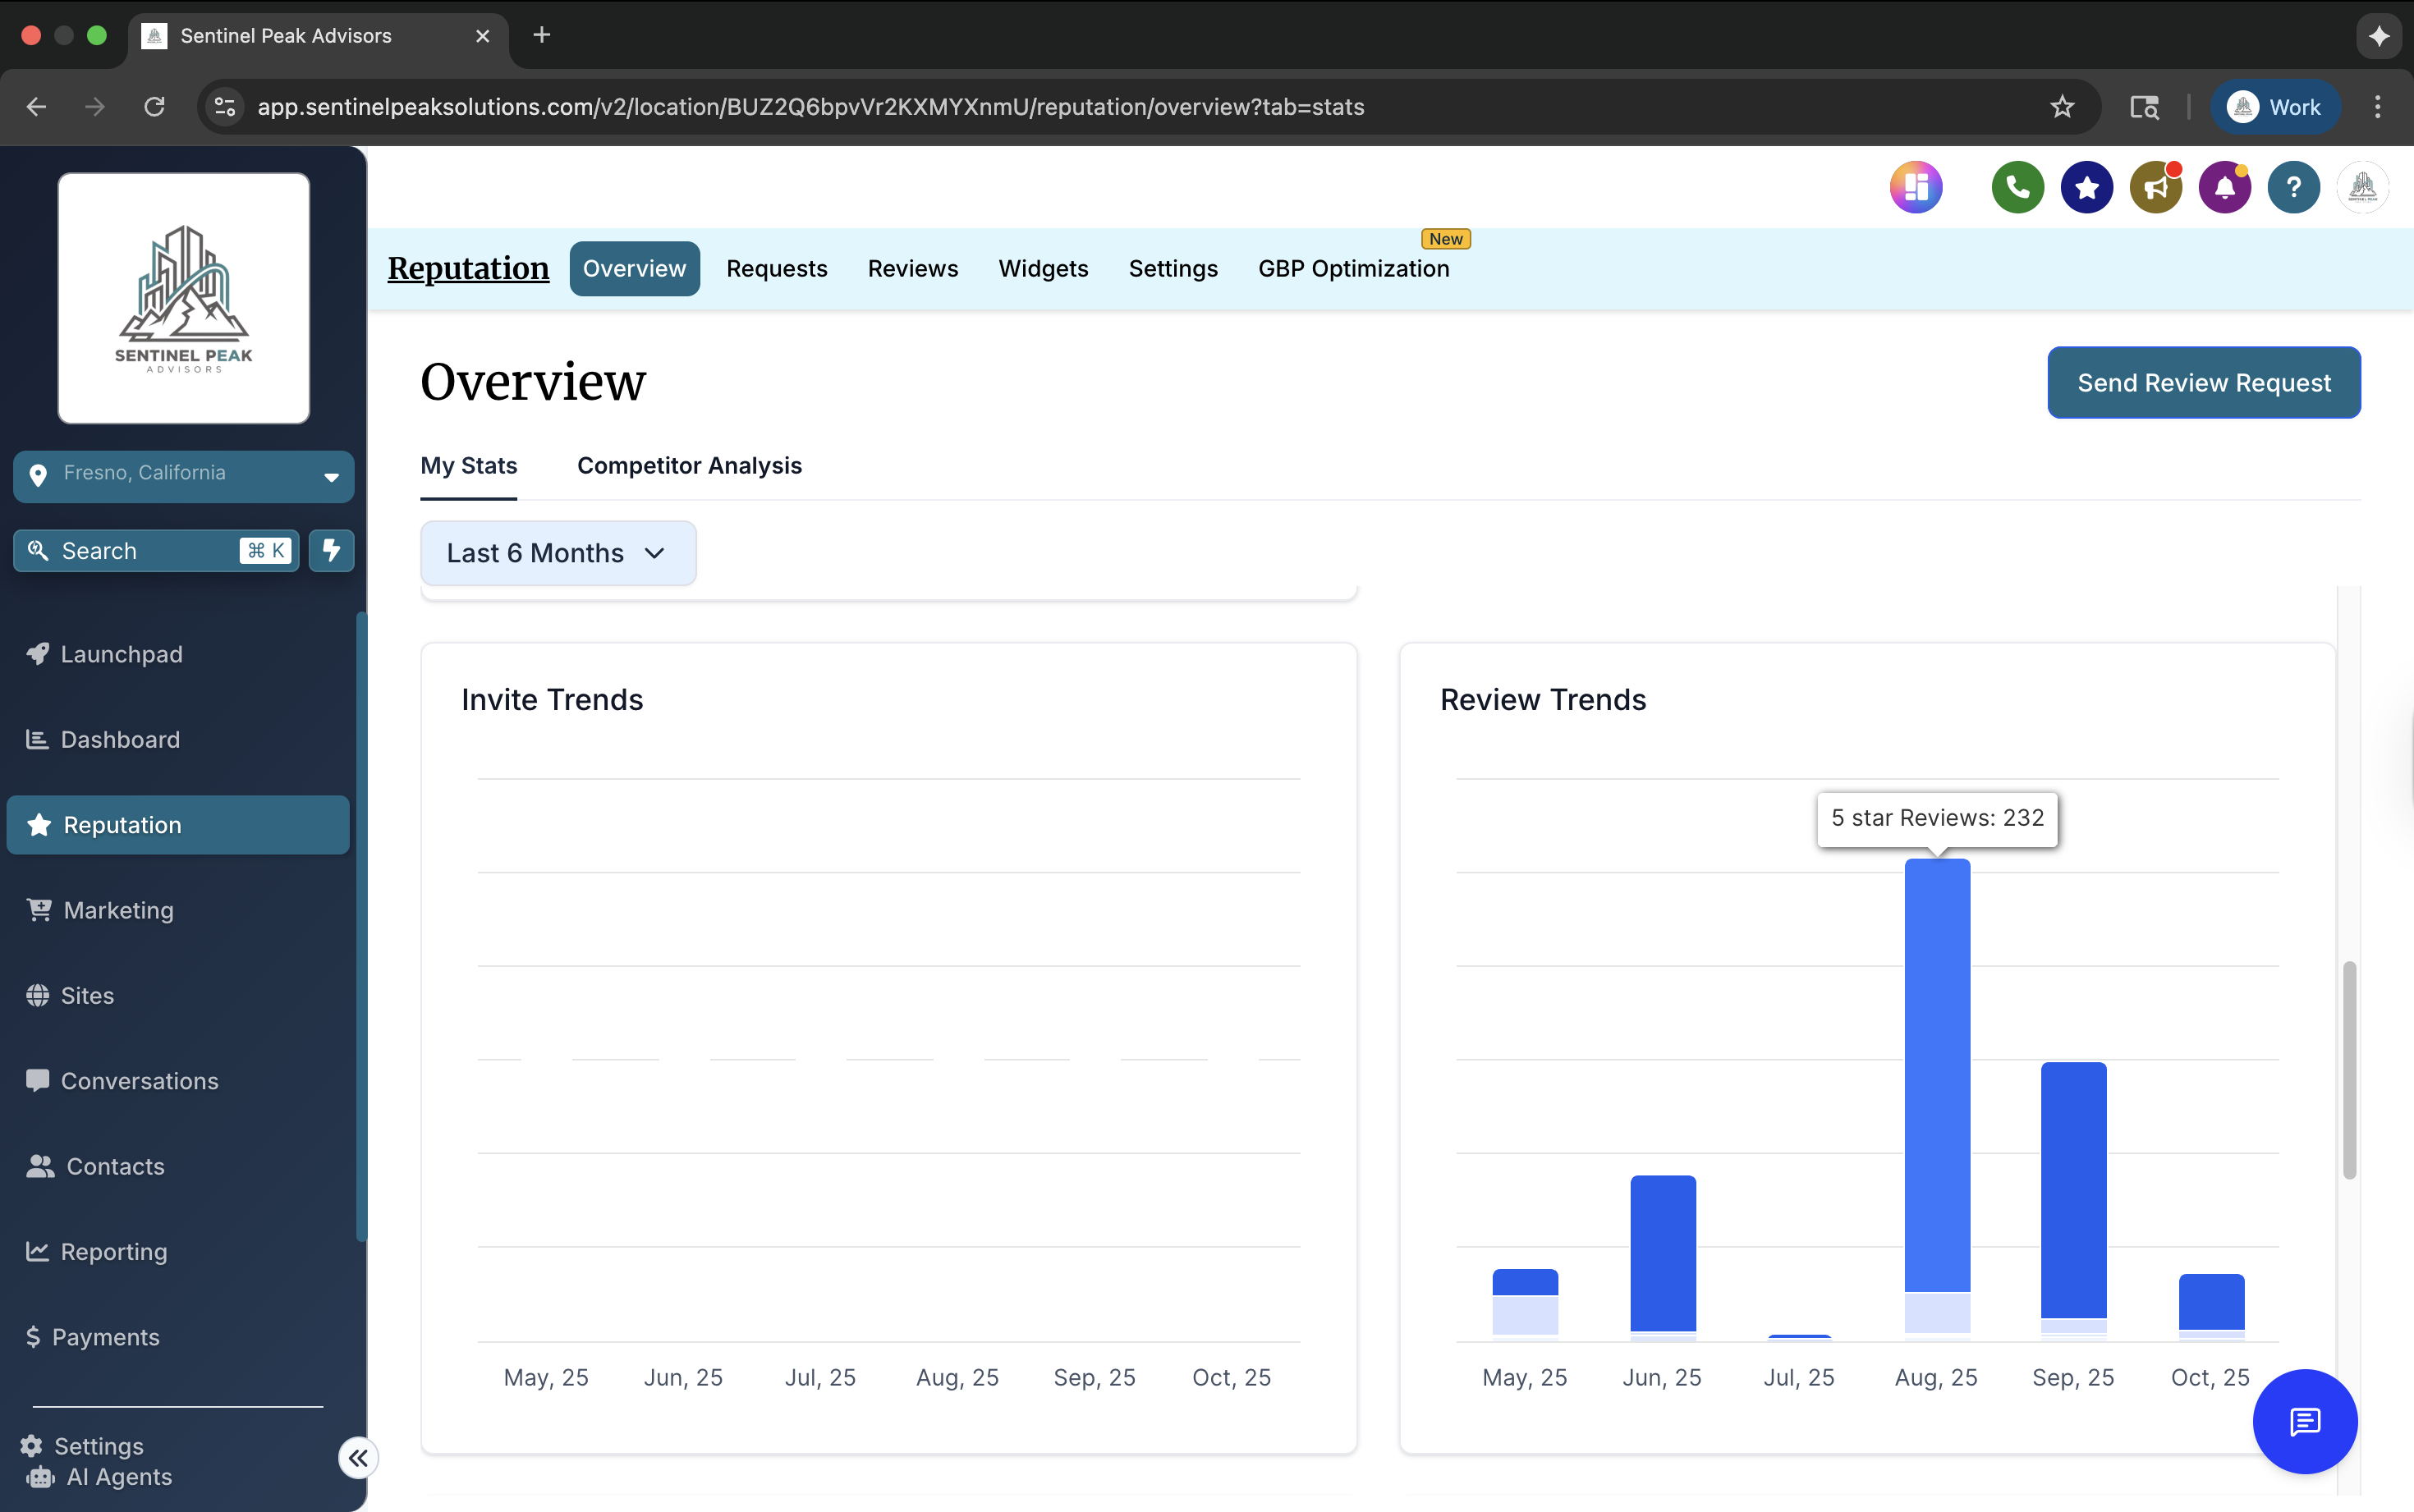Image resolution: width=2414 pixels, height=1512 pixels.
Task: Open the Last 6 Months dropdown
Action: (558, 553)
